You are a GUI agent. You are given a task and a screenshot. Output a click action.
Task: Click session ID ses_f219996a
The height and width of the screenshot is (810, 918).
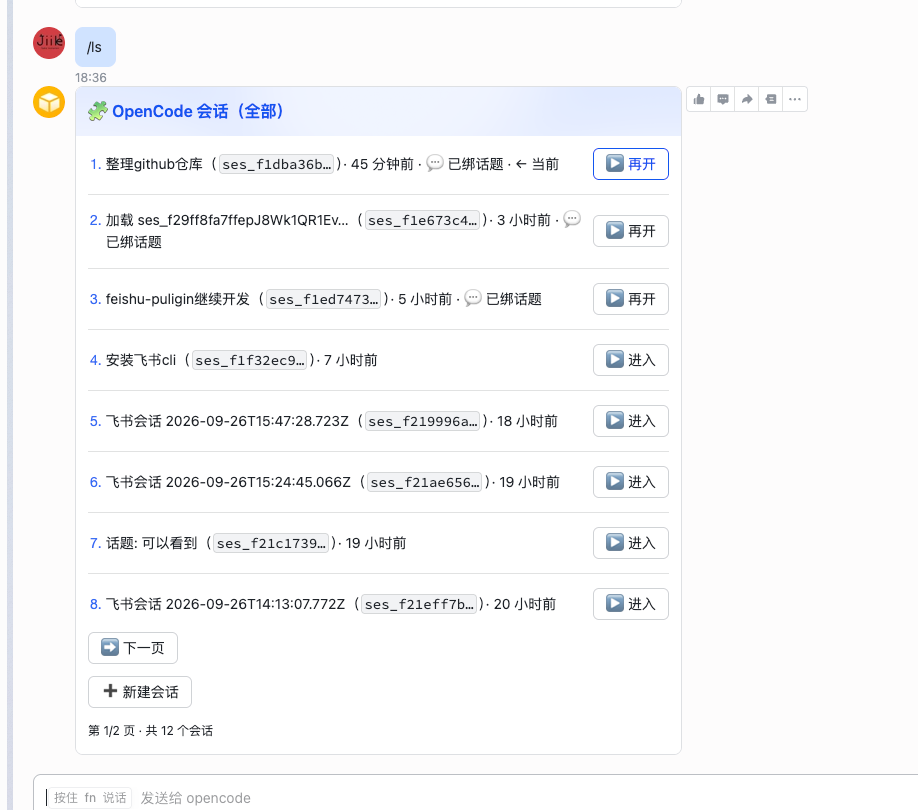(422, 421)
